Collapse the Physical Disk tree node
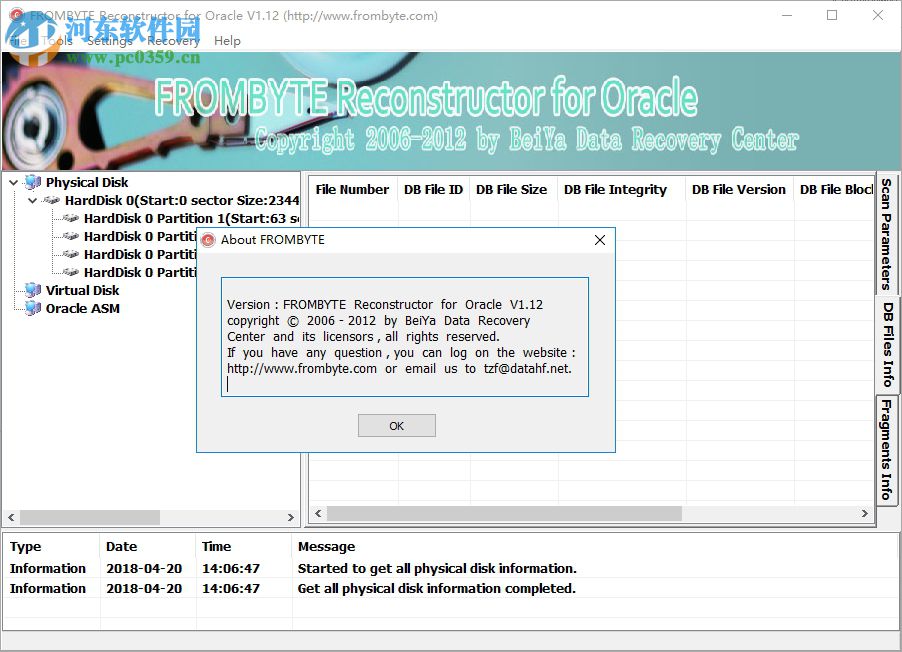Image resolution: width=902 pixels, height=652 pixels. 12,182
